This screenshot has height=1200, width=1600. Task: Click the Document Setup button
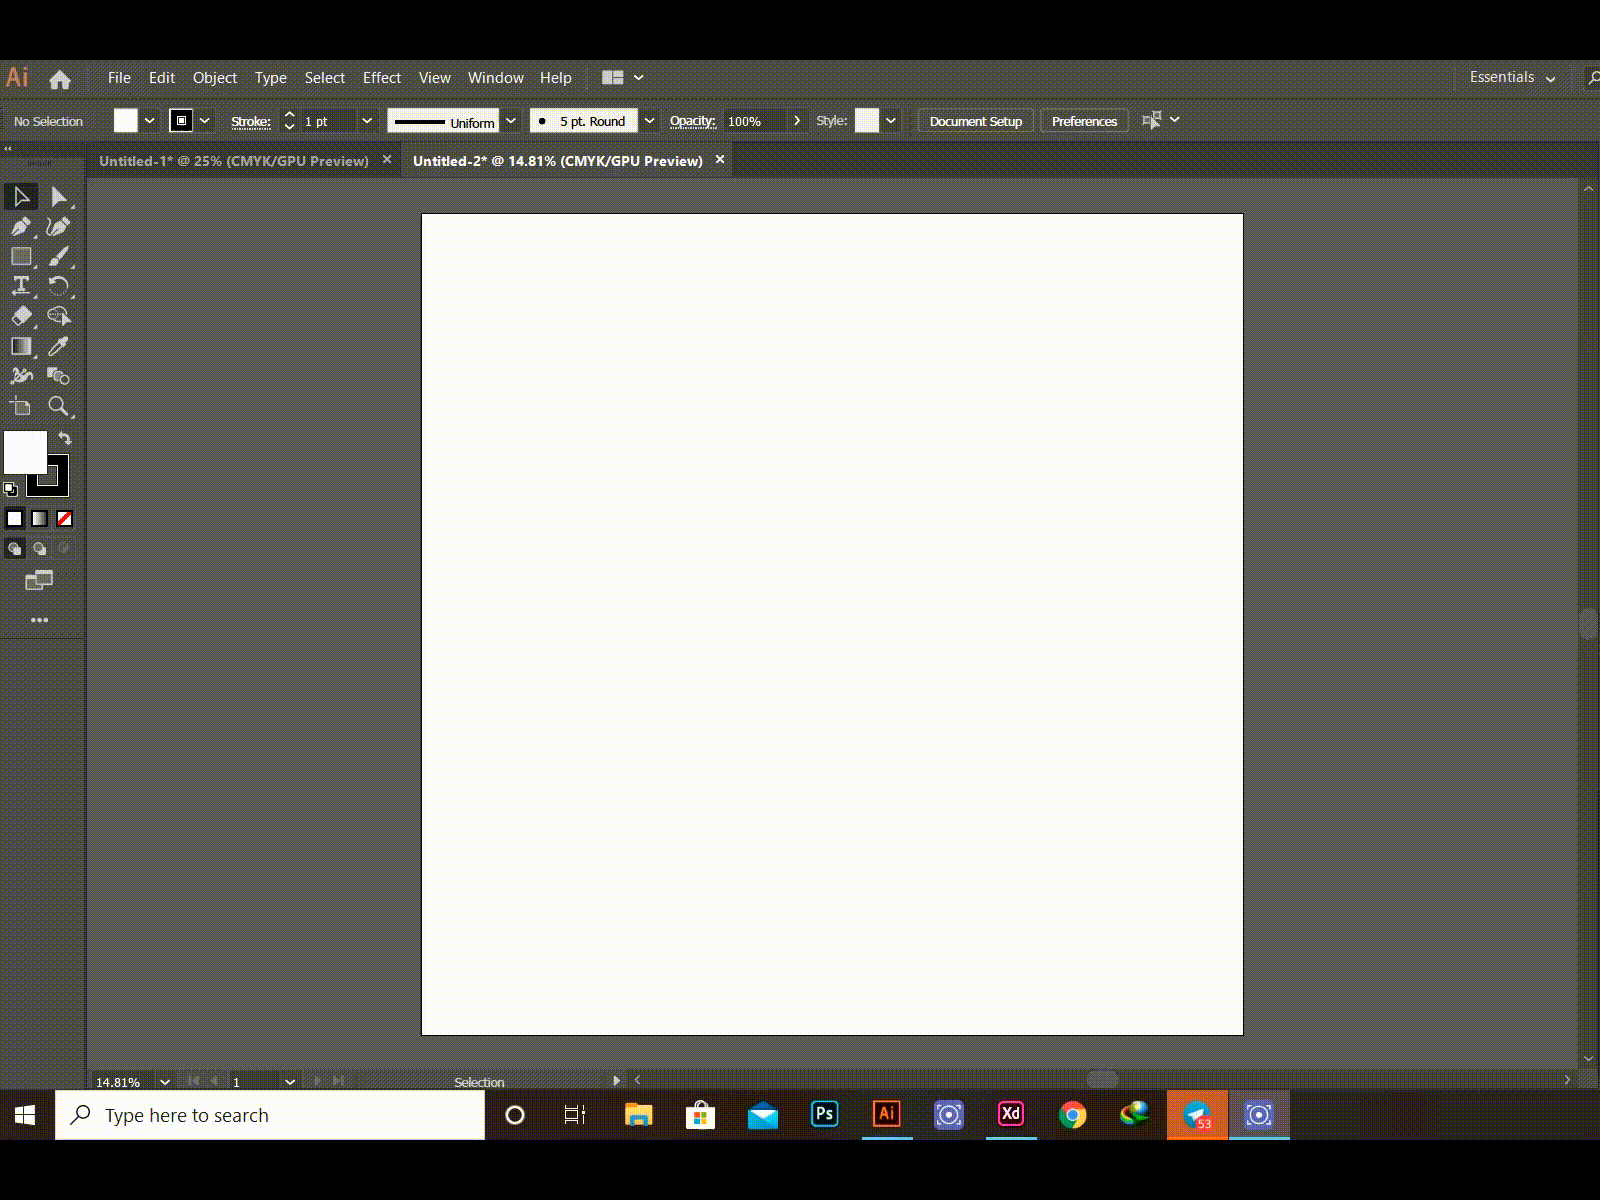click(x=975, y=121)
